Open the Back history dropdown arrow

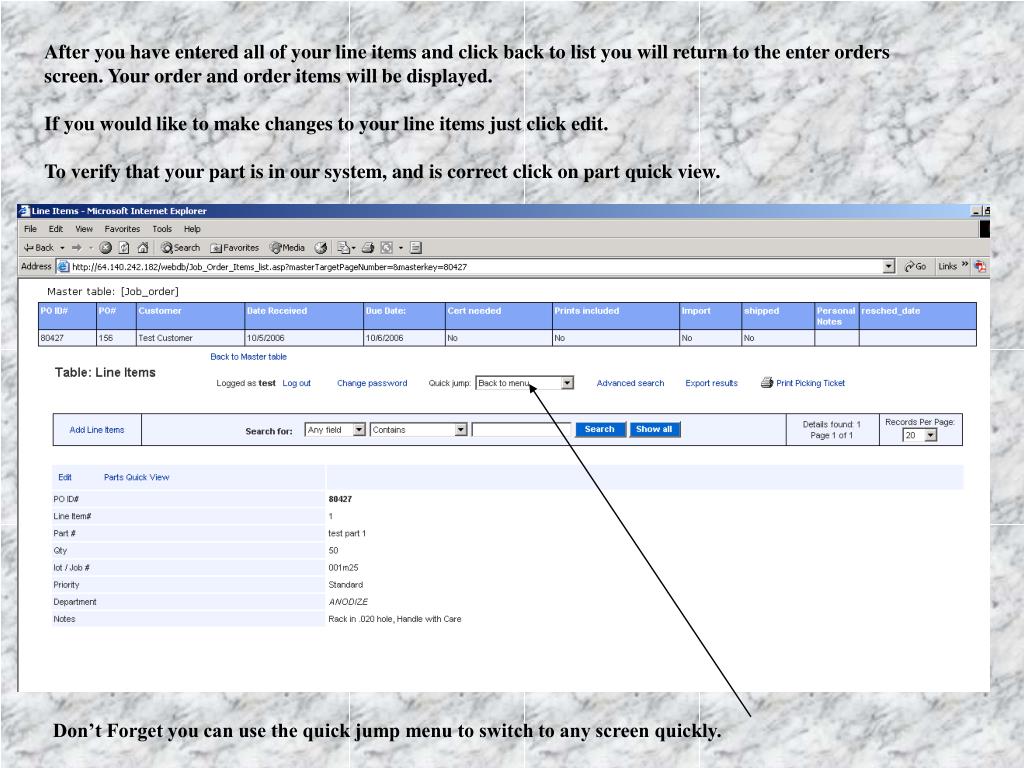pyautogui.click(x=62, y=248)
